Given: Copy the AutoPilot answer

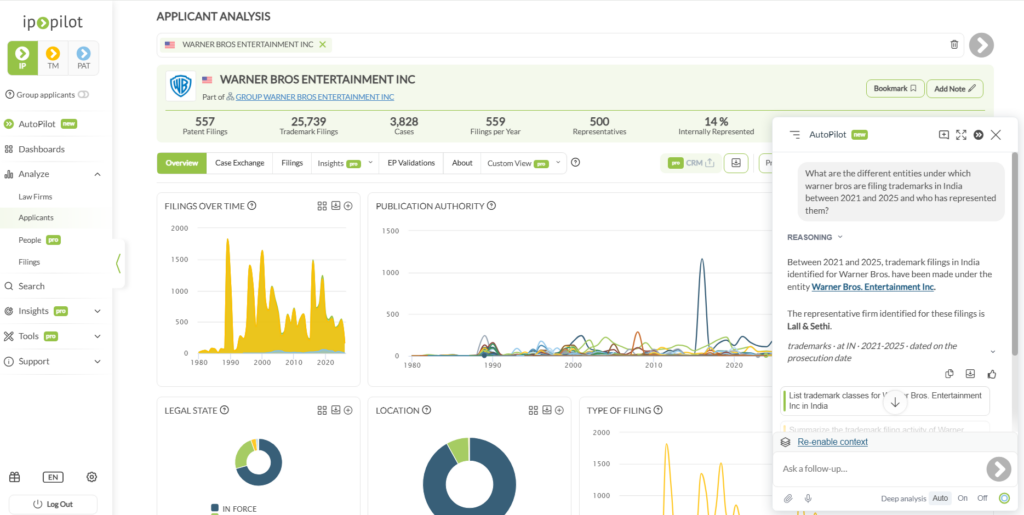Looking at the screenshot, I should pyautogui.click(x=950, y=374).
